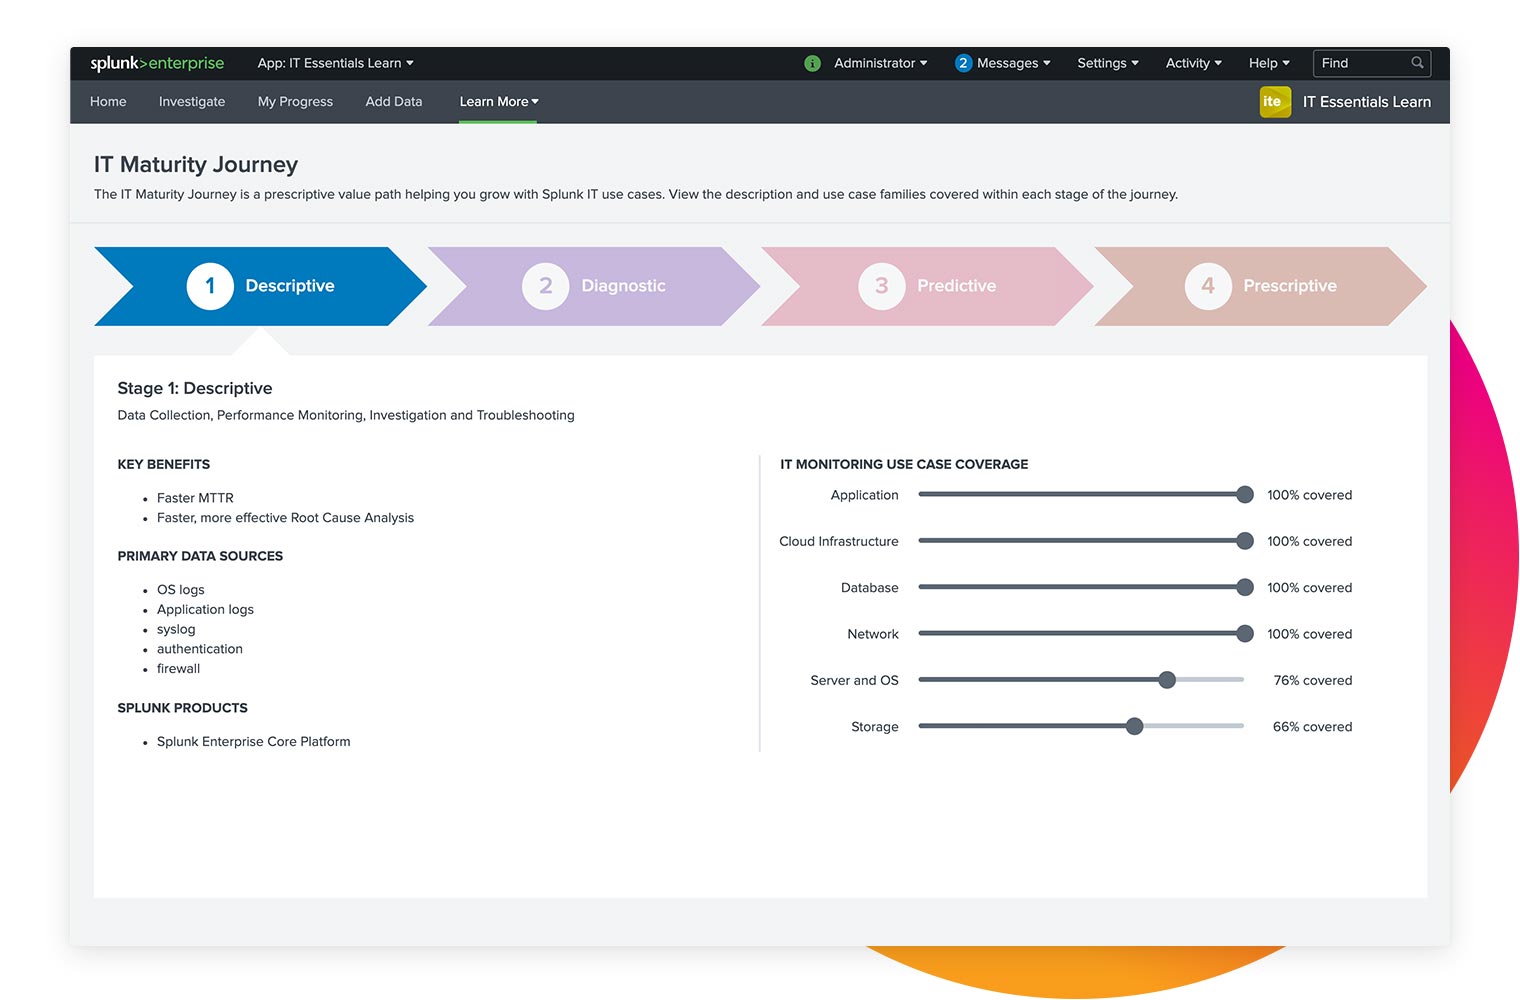Select the Diagnostic stage arrow
This screenshot has width=1520, height=1000.
[594, 286]
